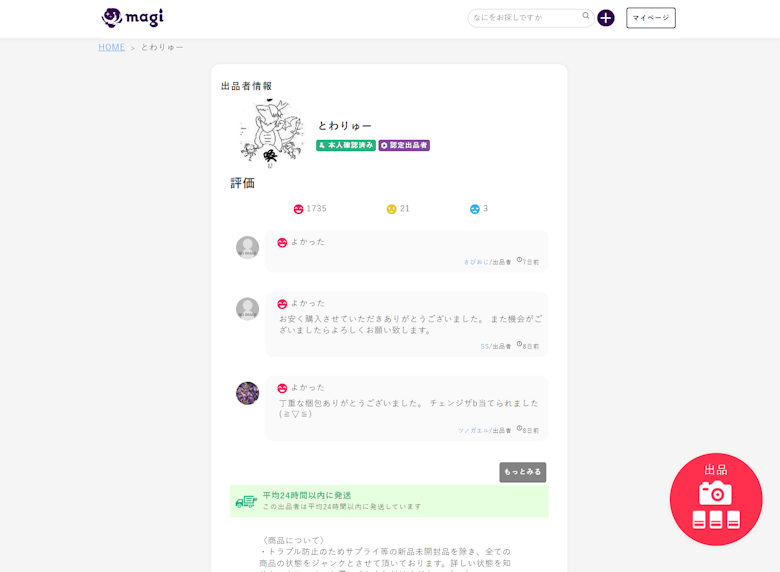Click the magi logo
780x572 pixels.
pyautogui.click(x=132, y=17)
